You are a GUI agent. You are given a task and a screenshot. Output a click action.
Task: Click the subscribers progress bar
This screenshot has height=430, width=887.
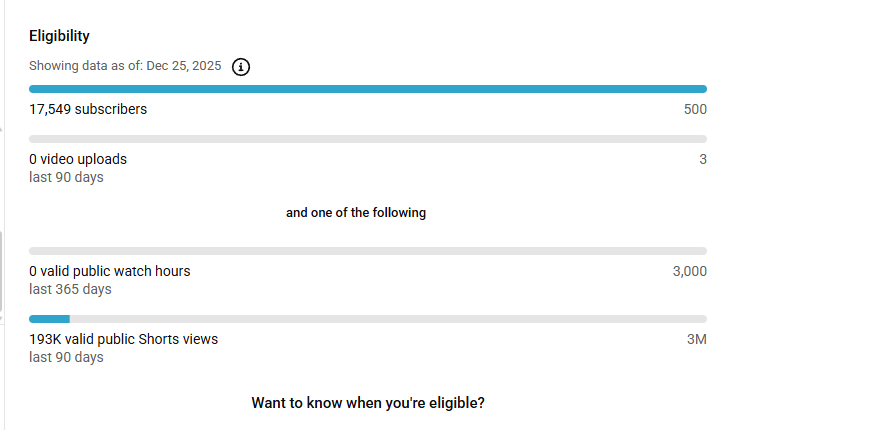[x=368, y=89]
